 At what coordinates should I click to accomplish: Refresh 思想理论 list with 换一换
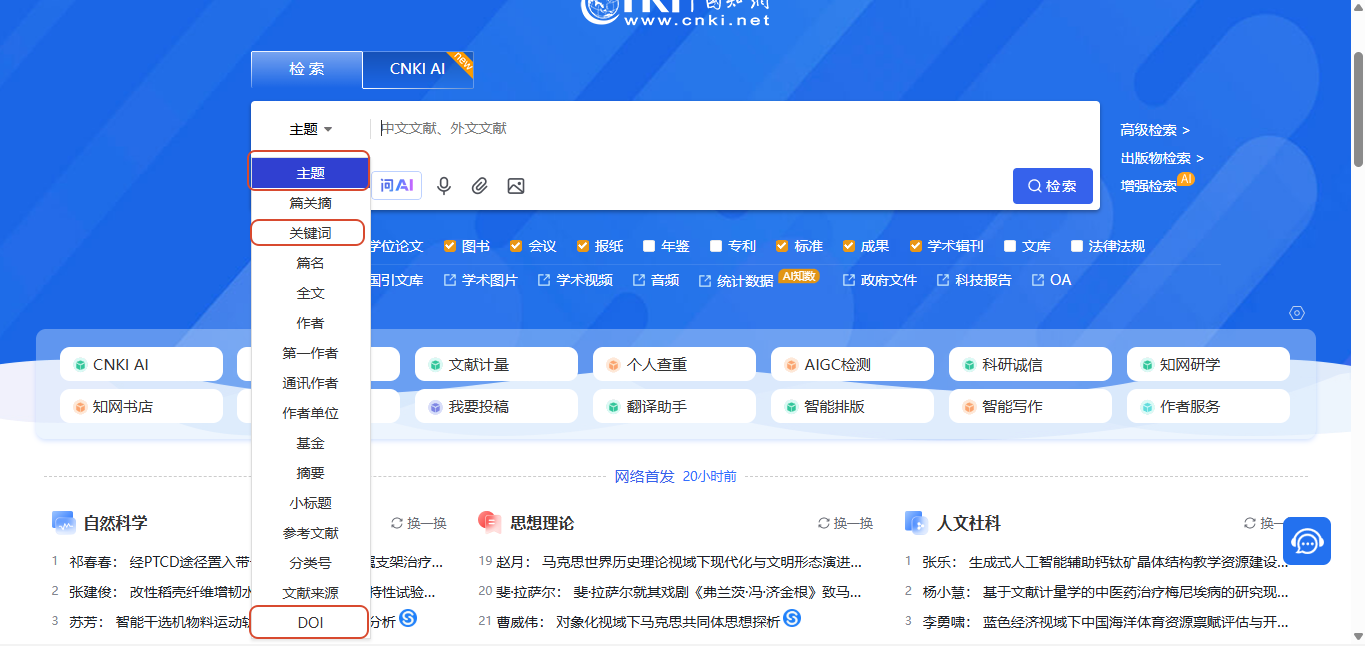point(846,523)
